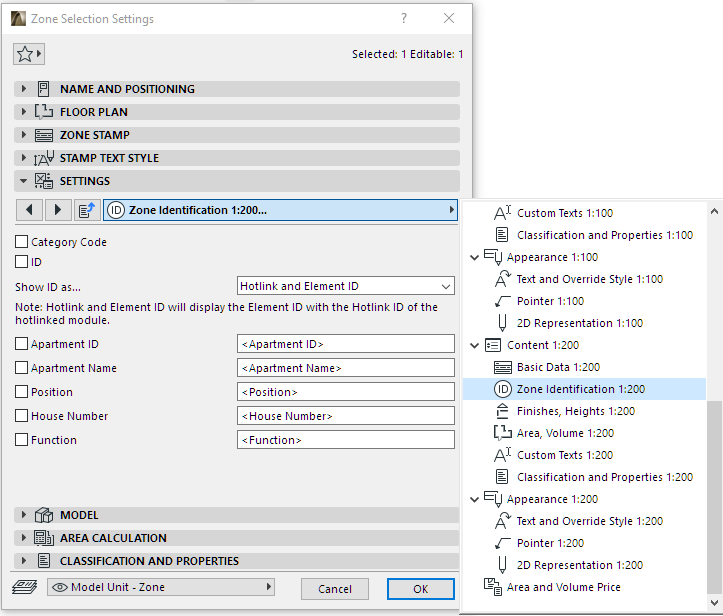
Task: Click the popup list scrollbar thumb
Action: click(x=714, y=498)
